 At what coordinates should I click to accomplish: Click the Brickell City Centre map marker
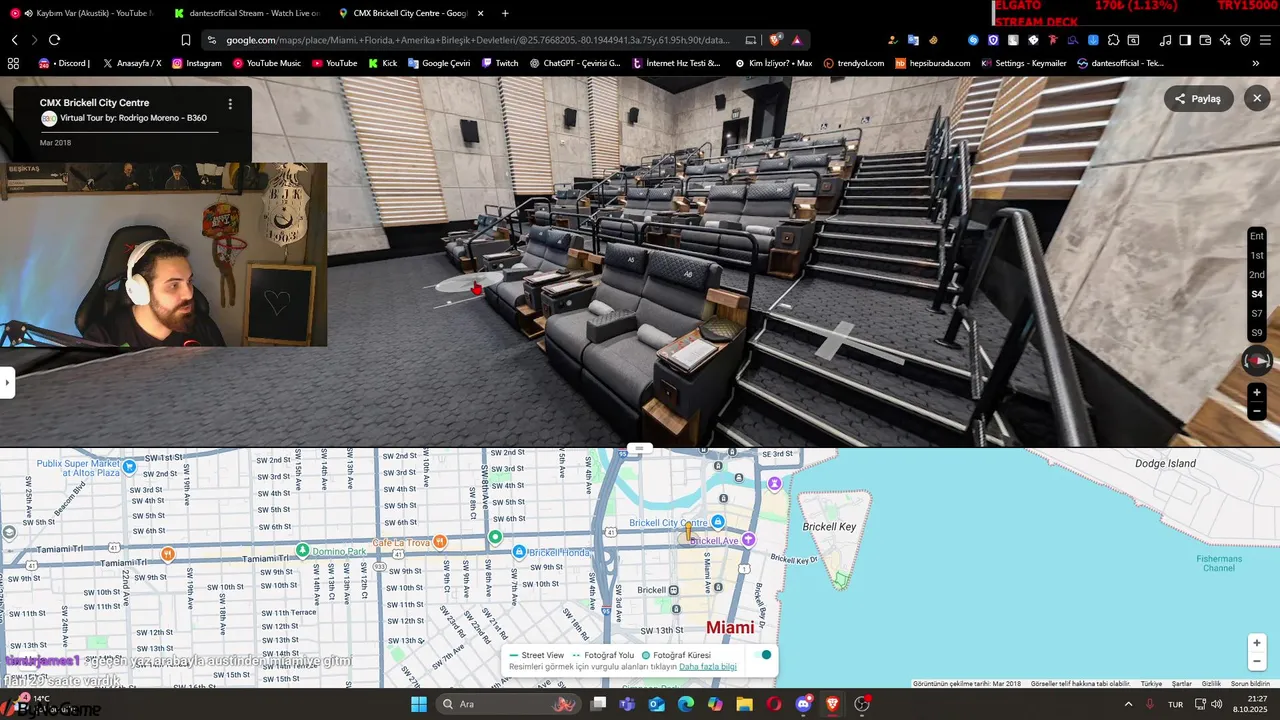(x=717, y=522)
